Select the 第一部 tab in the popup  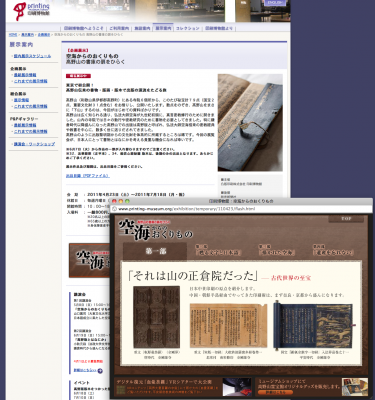(x=155, y=251)
